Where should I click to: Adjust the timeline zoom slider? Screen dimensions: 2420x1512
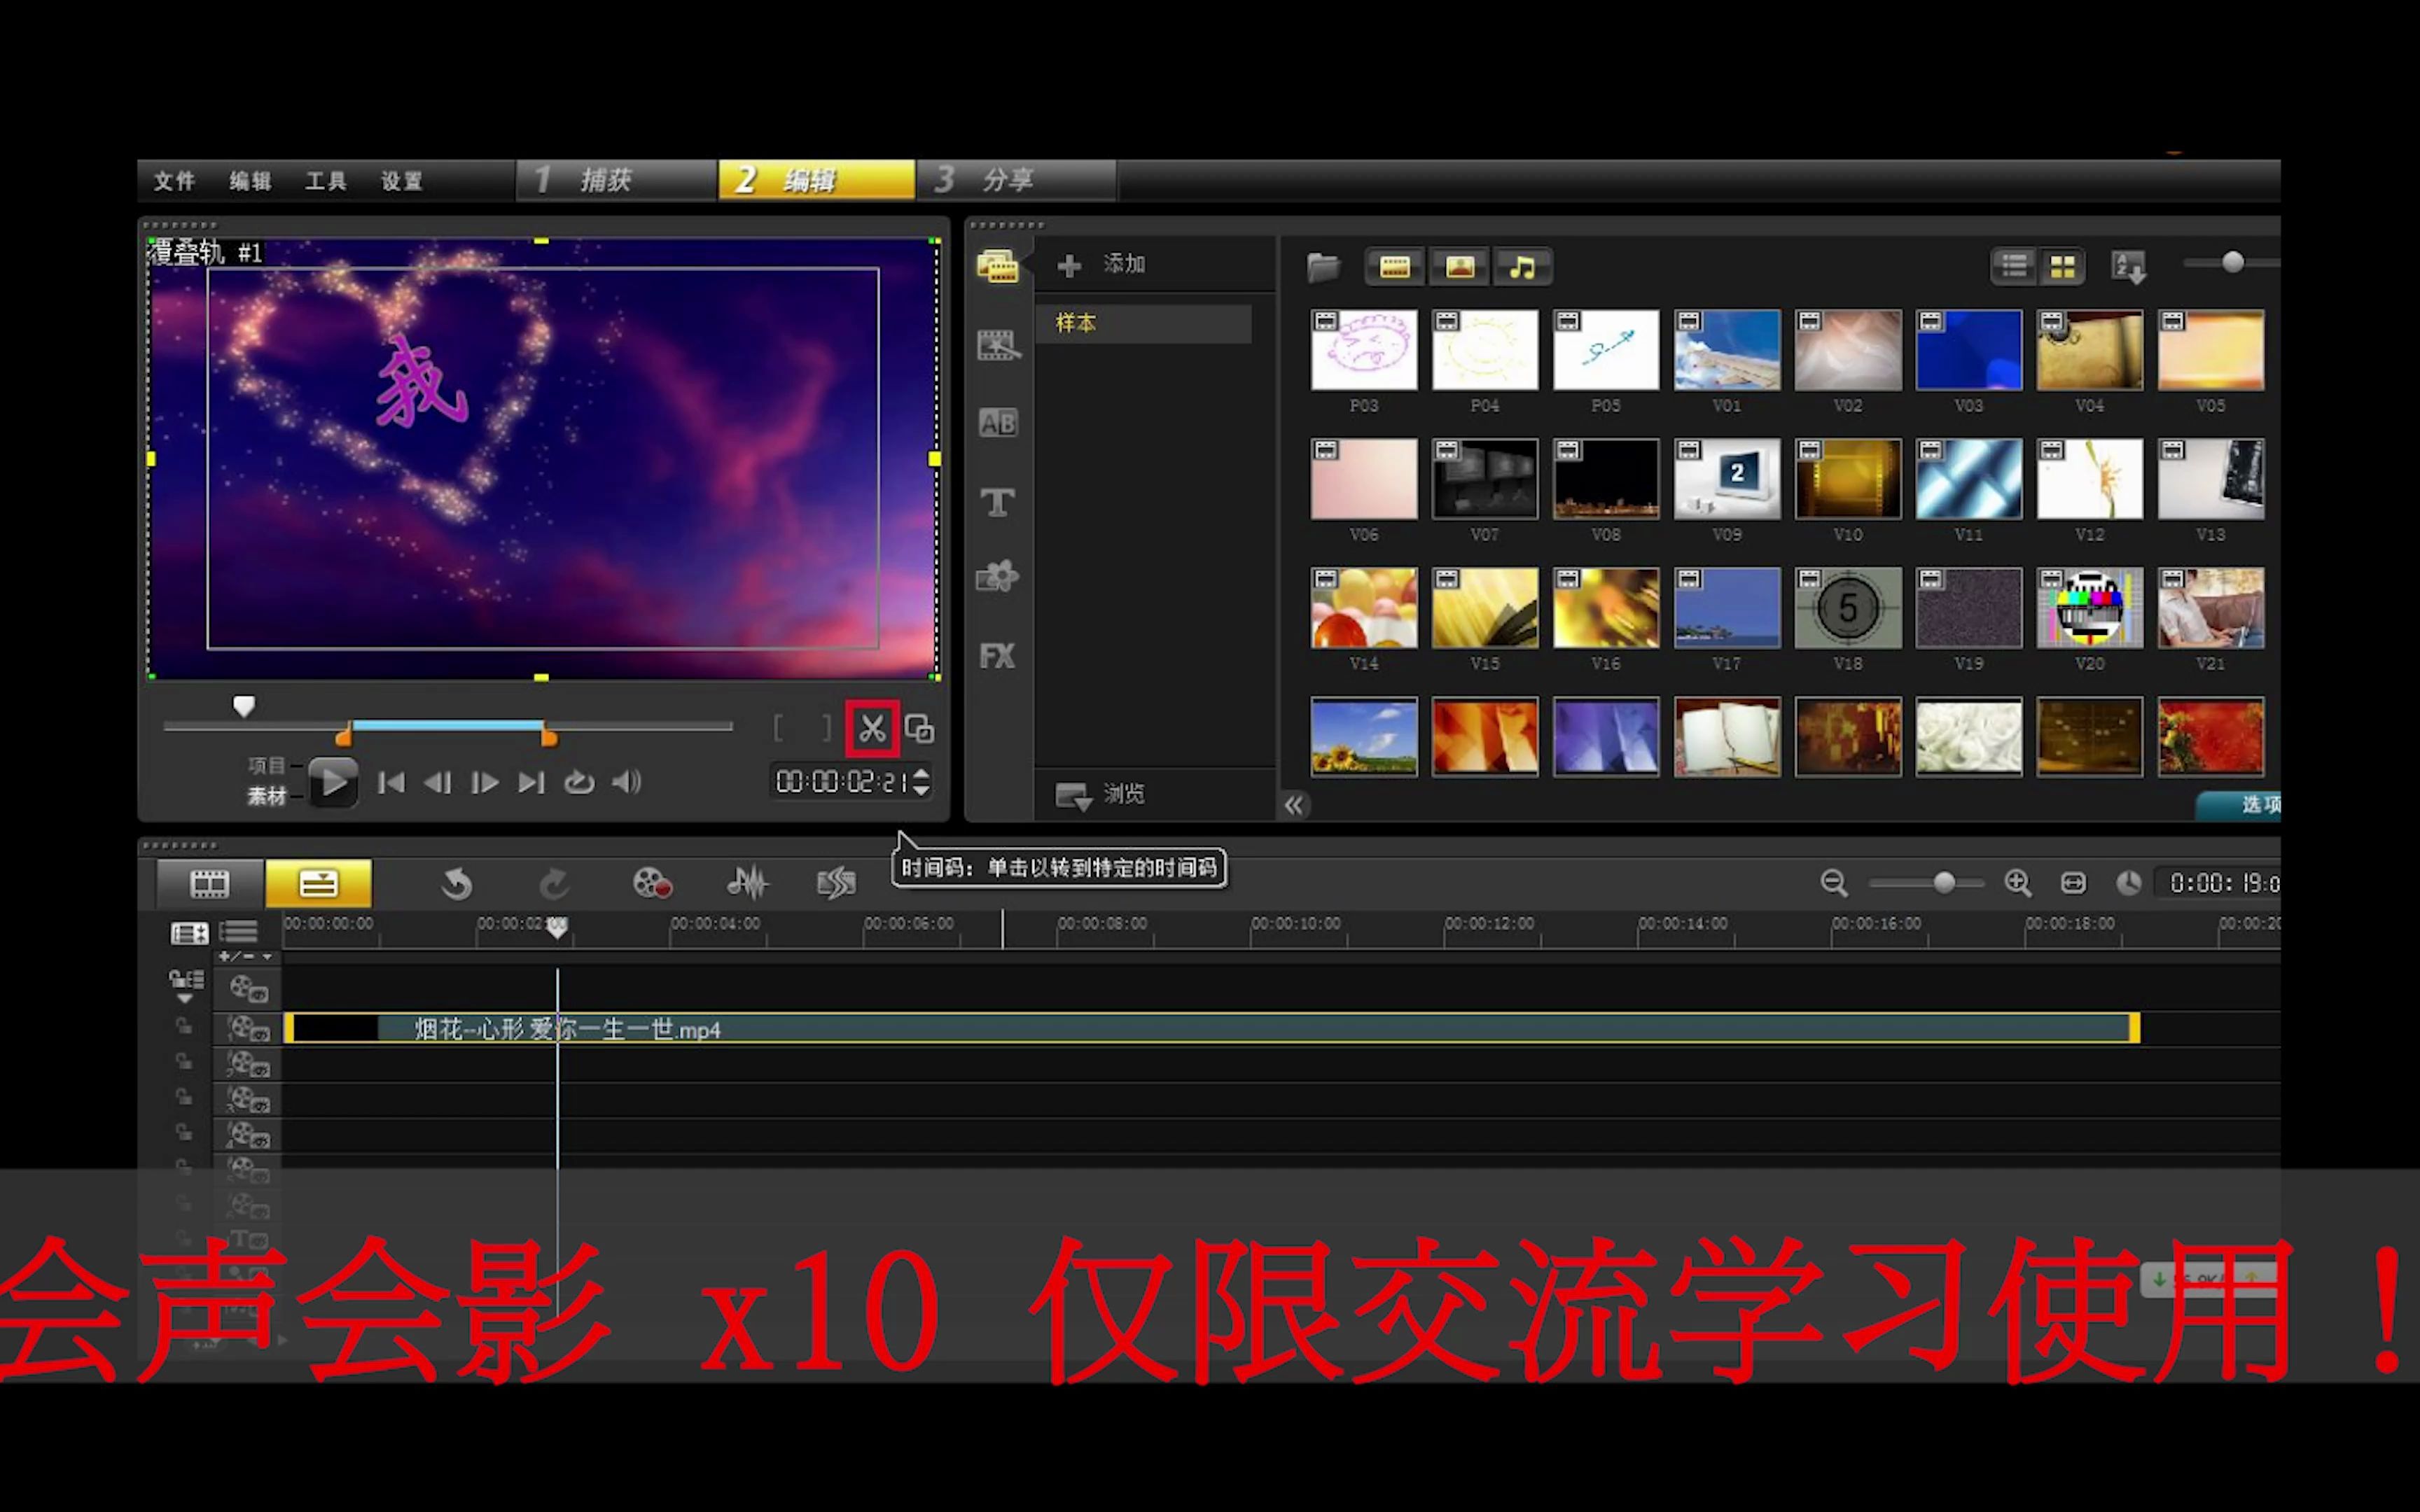tap(1943, 883)
